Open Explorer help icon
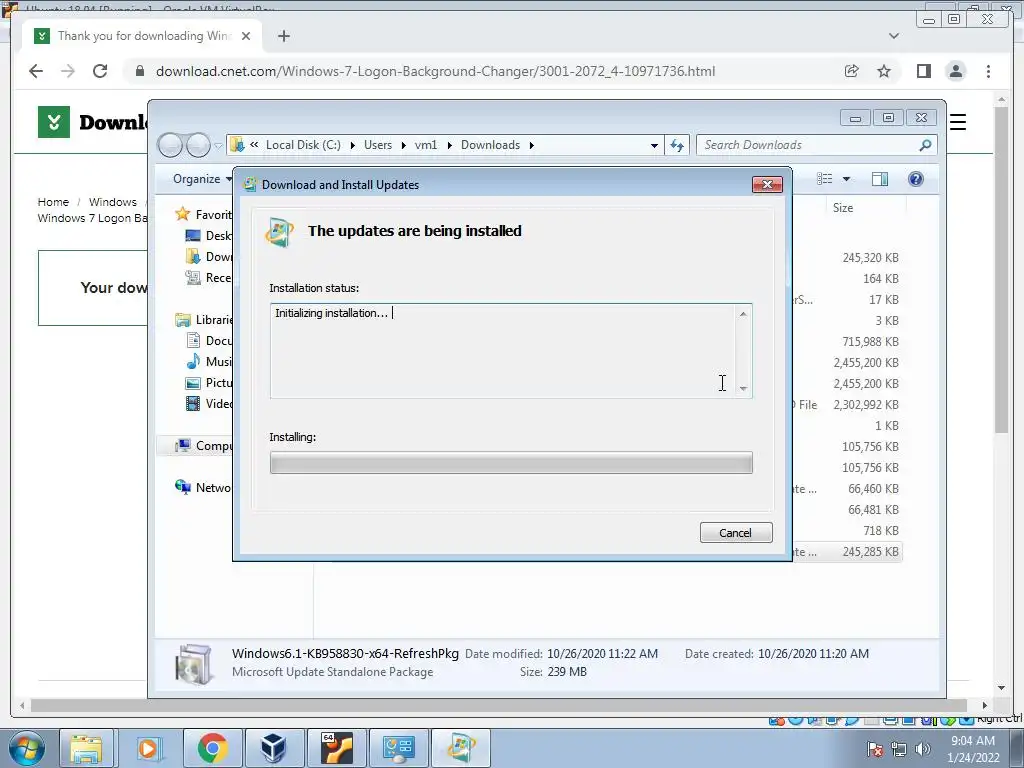The width and height of the screenshot is (1024, 768). tap(916, 179)
